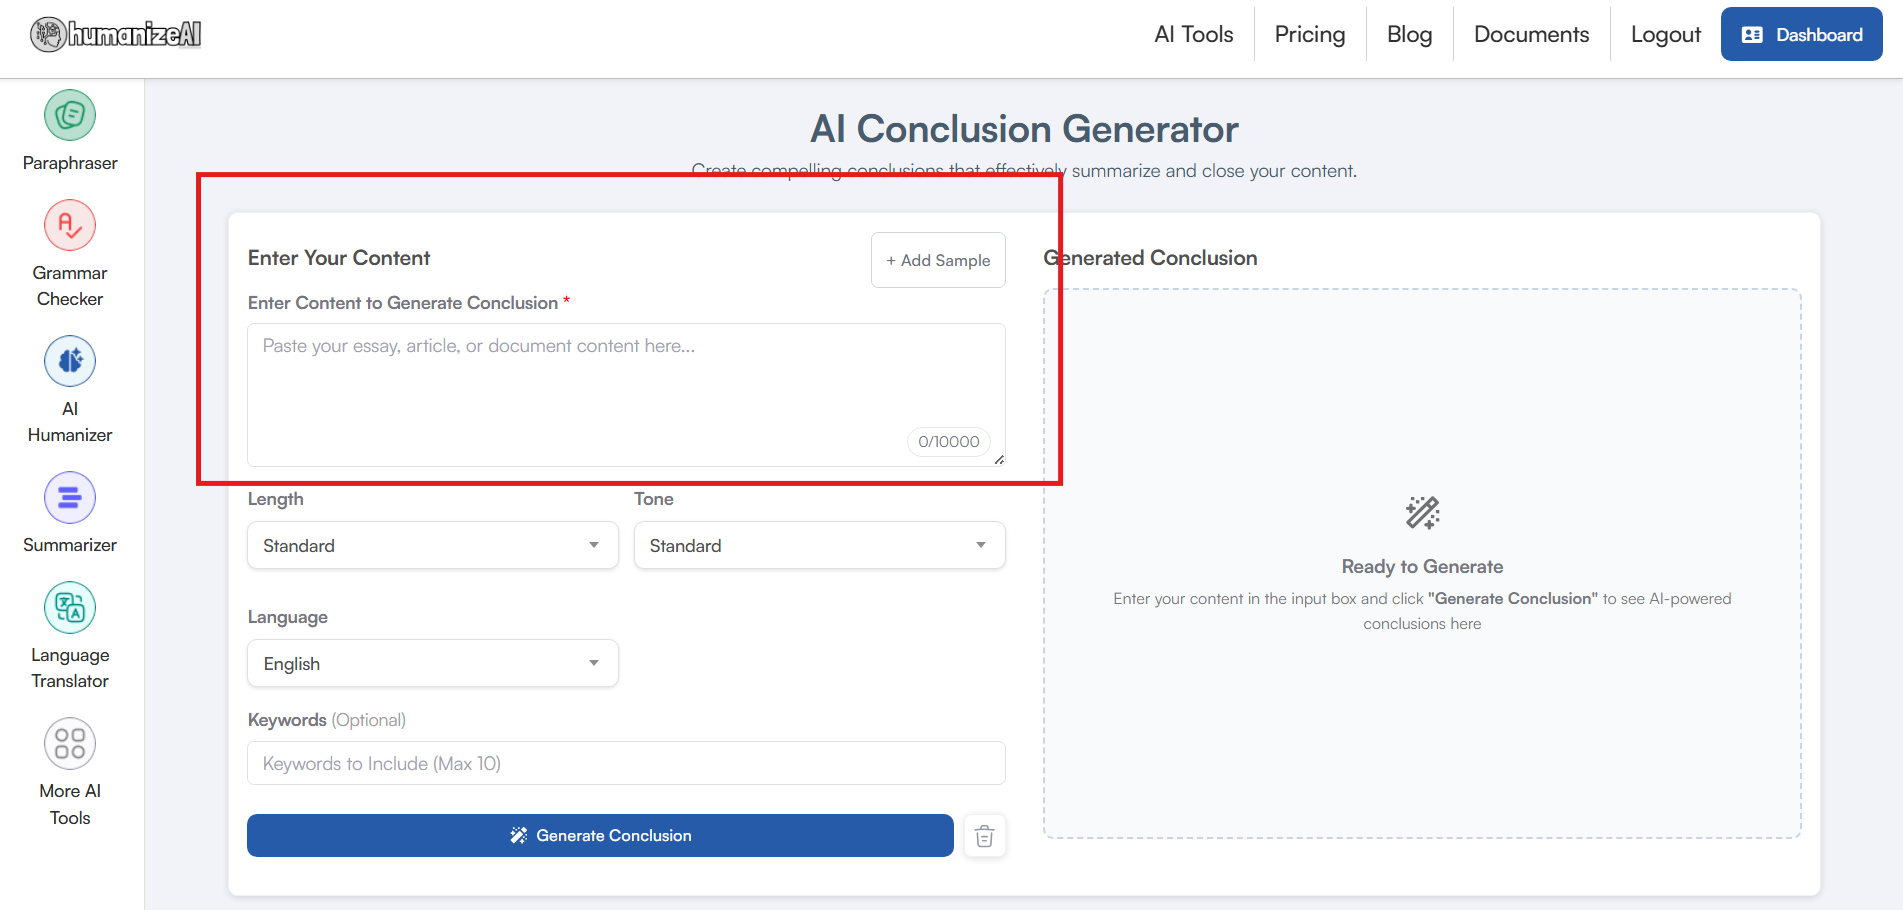Open the Dashboard button

[x=1801, y=35]
